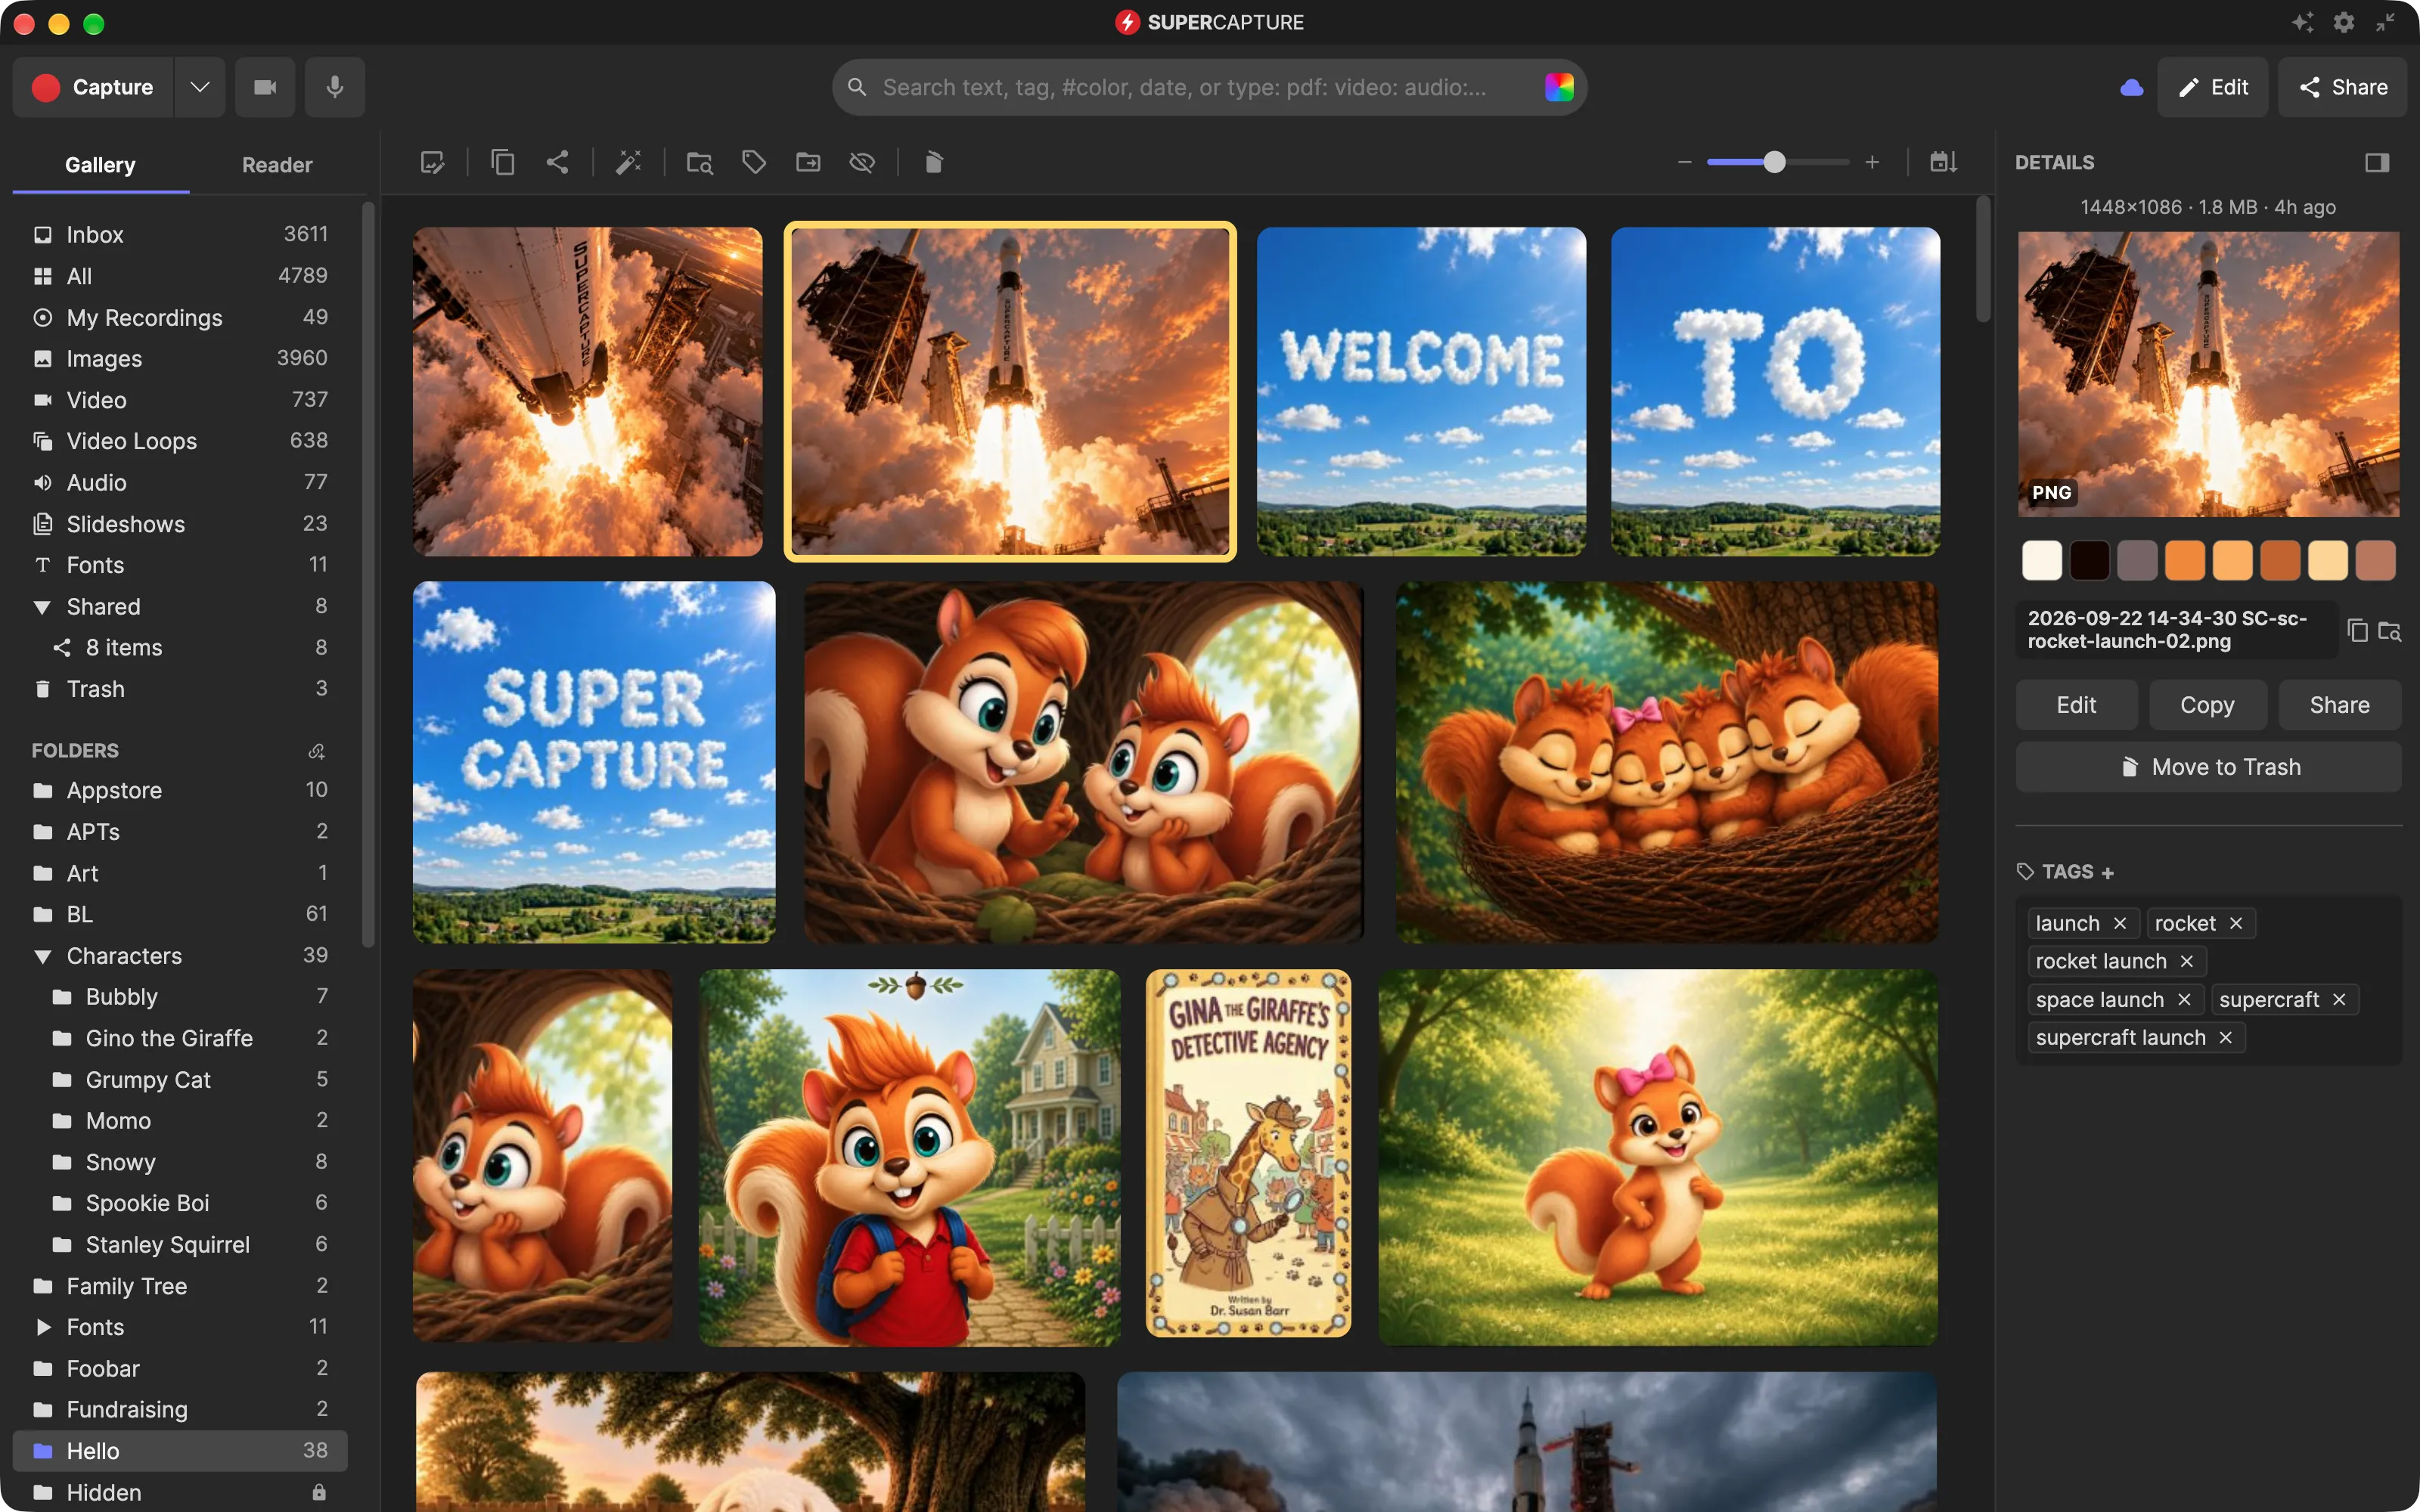The width and height of the screenshot is (2420, 1512).
Task: Click the Share button in details panel
Action: pos(2339,705)
